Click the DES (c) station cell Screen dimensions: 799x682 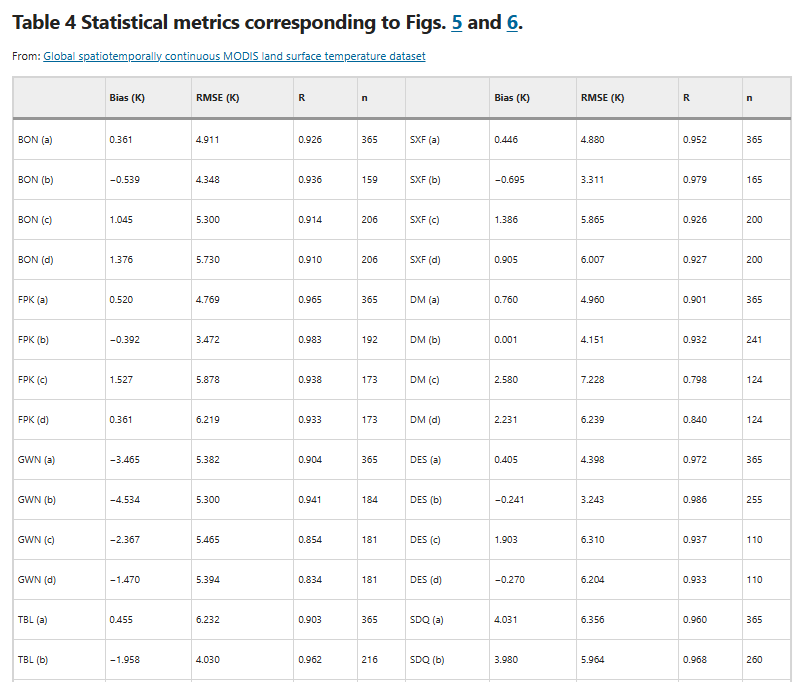click(425, 540)
